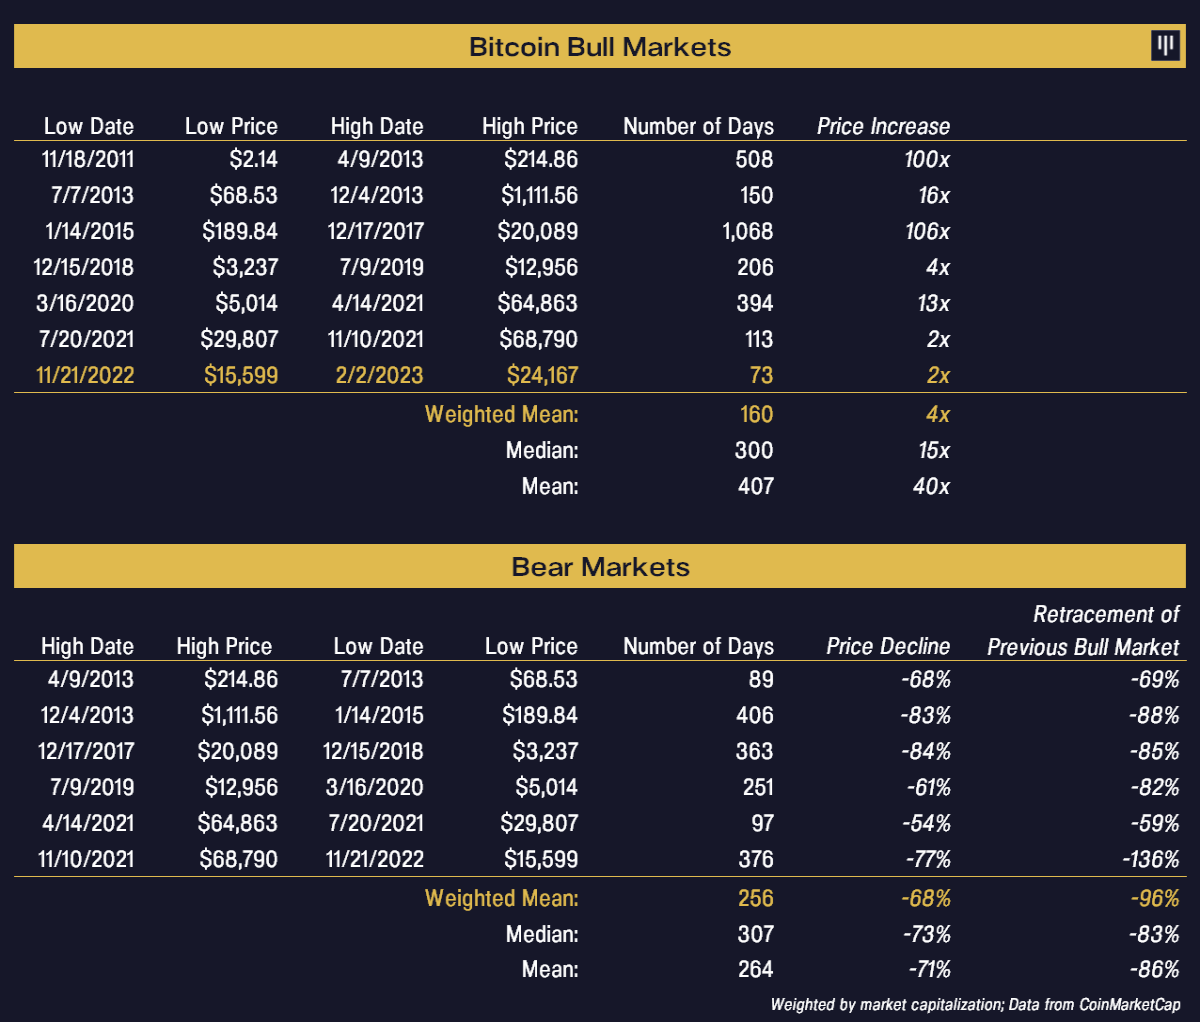Click the CoinMarketCap data source footnote
Screen dimensions: 1200x1022
coord(975,1004)
